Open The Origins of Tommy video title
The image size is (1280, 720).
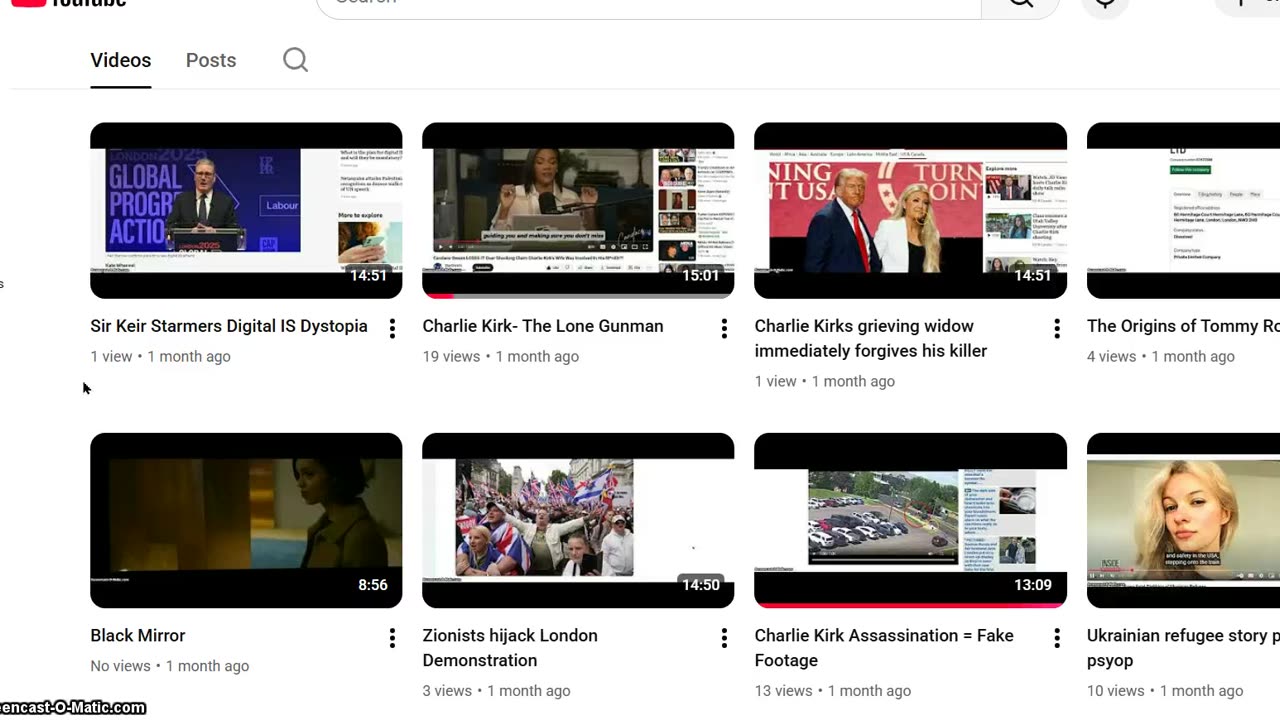[1183, 326]
